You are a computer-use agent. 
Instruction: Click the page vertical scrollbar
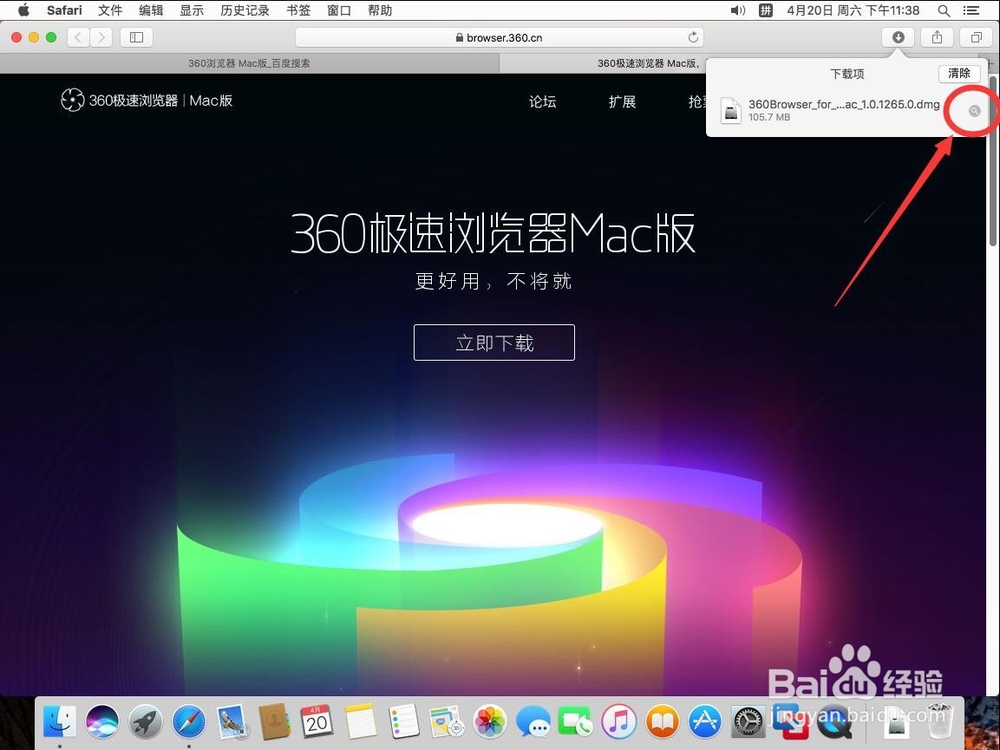point(993,159)
